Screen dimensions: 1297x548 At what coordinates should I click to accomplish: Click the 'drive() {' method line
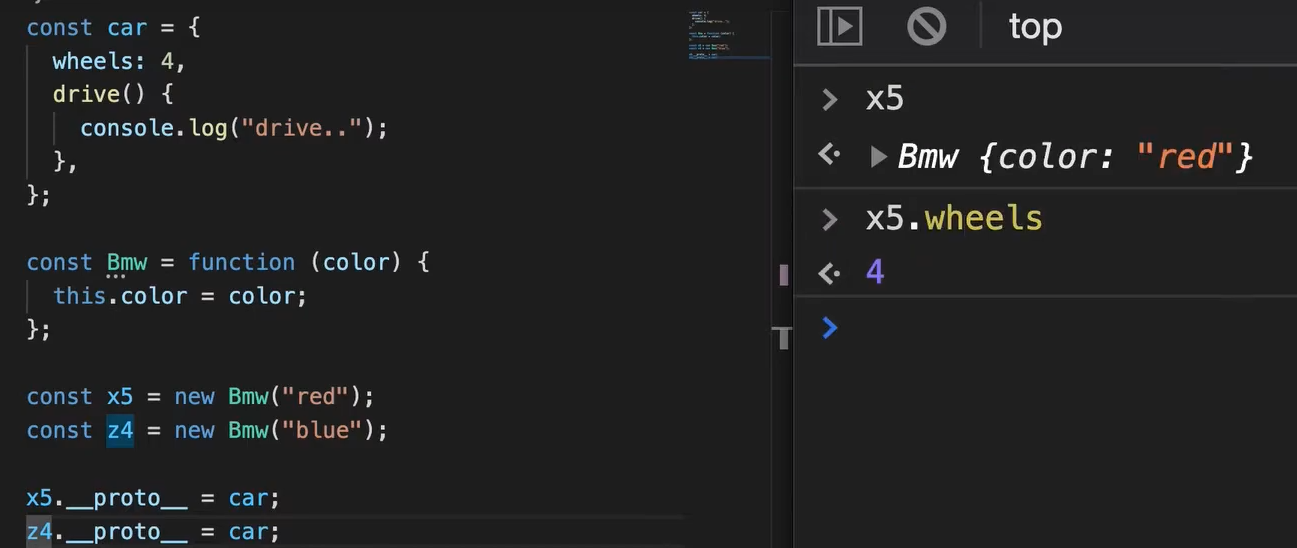pos(113,94)
